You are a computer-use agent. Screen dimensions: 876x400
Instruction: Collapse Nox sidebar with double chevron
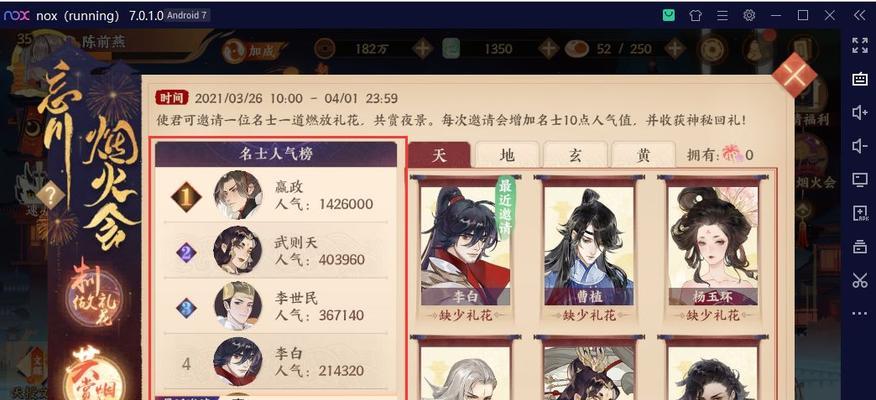859,15
